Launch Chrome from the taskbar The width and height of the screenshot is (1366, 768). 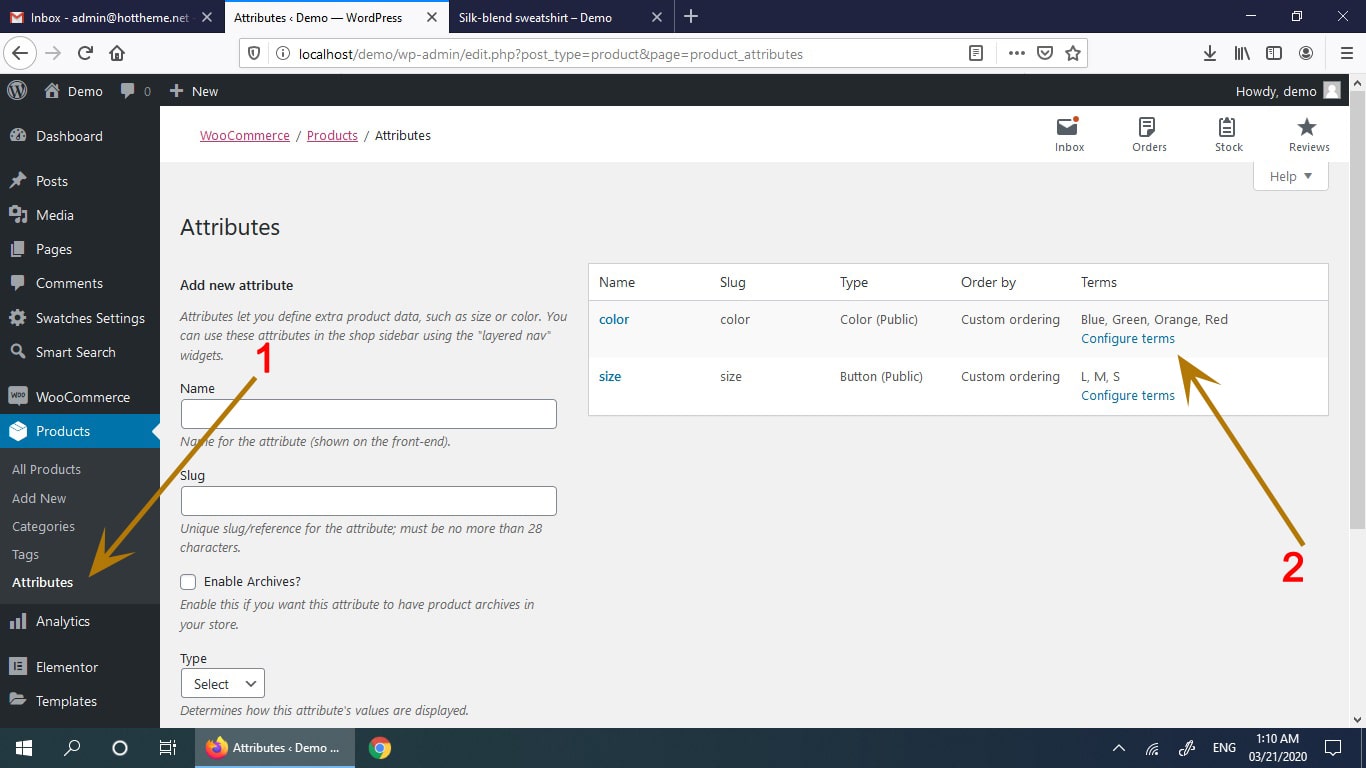click(379, 747)
